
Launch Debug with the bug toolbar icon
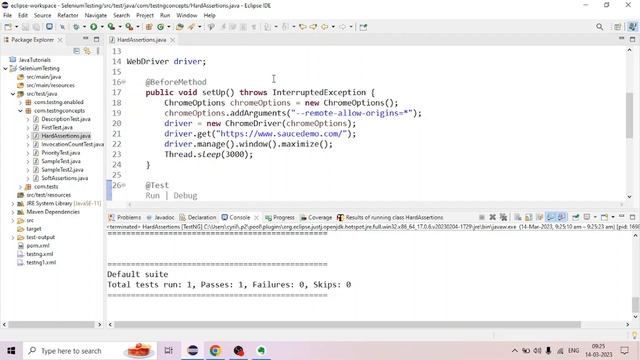point(76,27)
